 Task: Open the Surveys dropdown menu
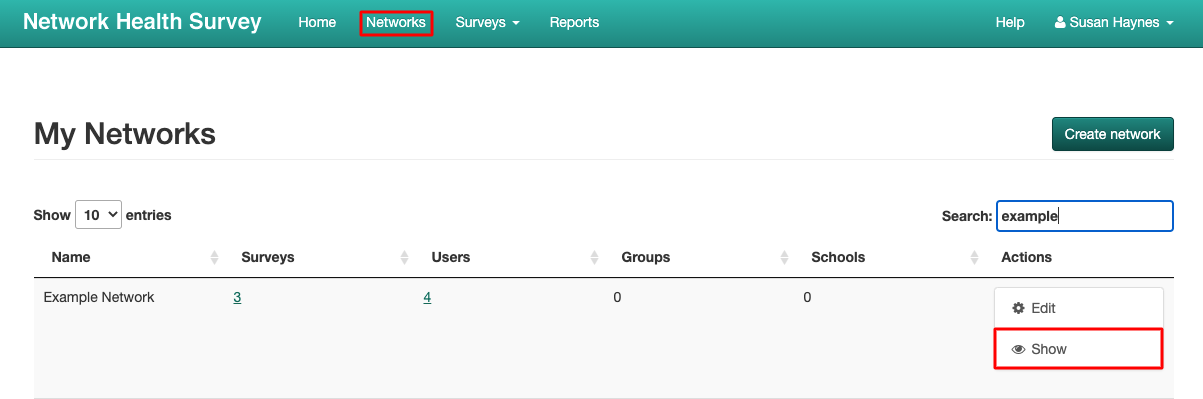pos(487,22)
